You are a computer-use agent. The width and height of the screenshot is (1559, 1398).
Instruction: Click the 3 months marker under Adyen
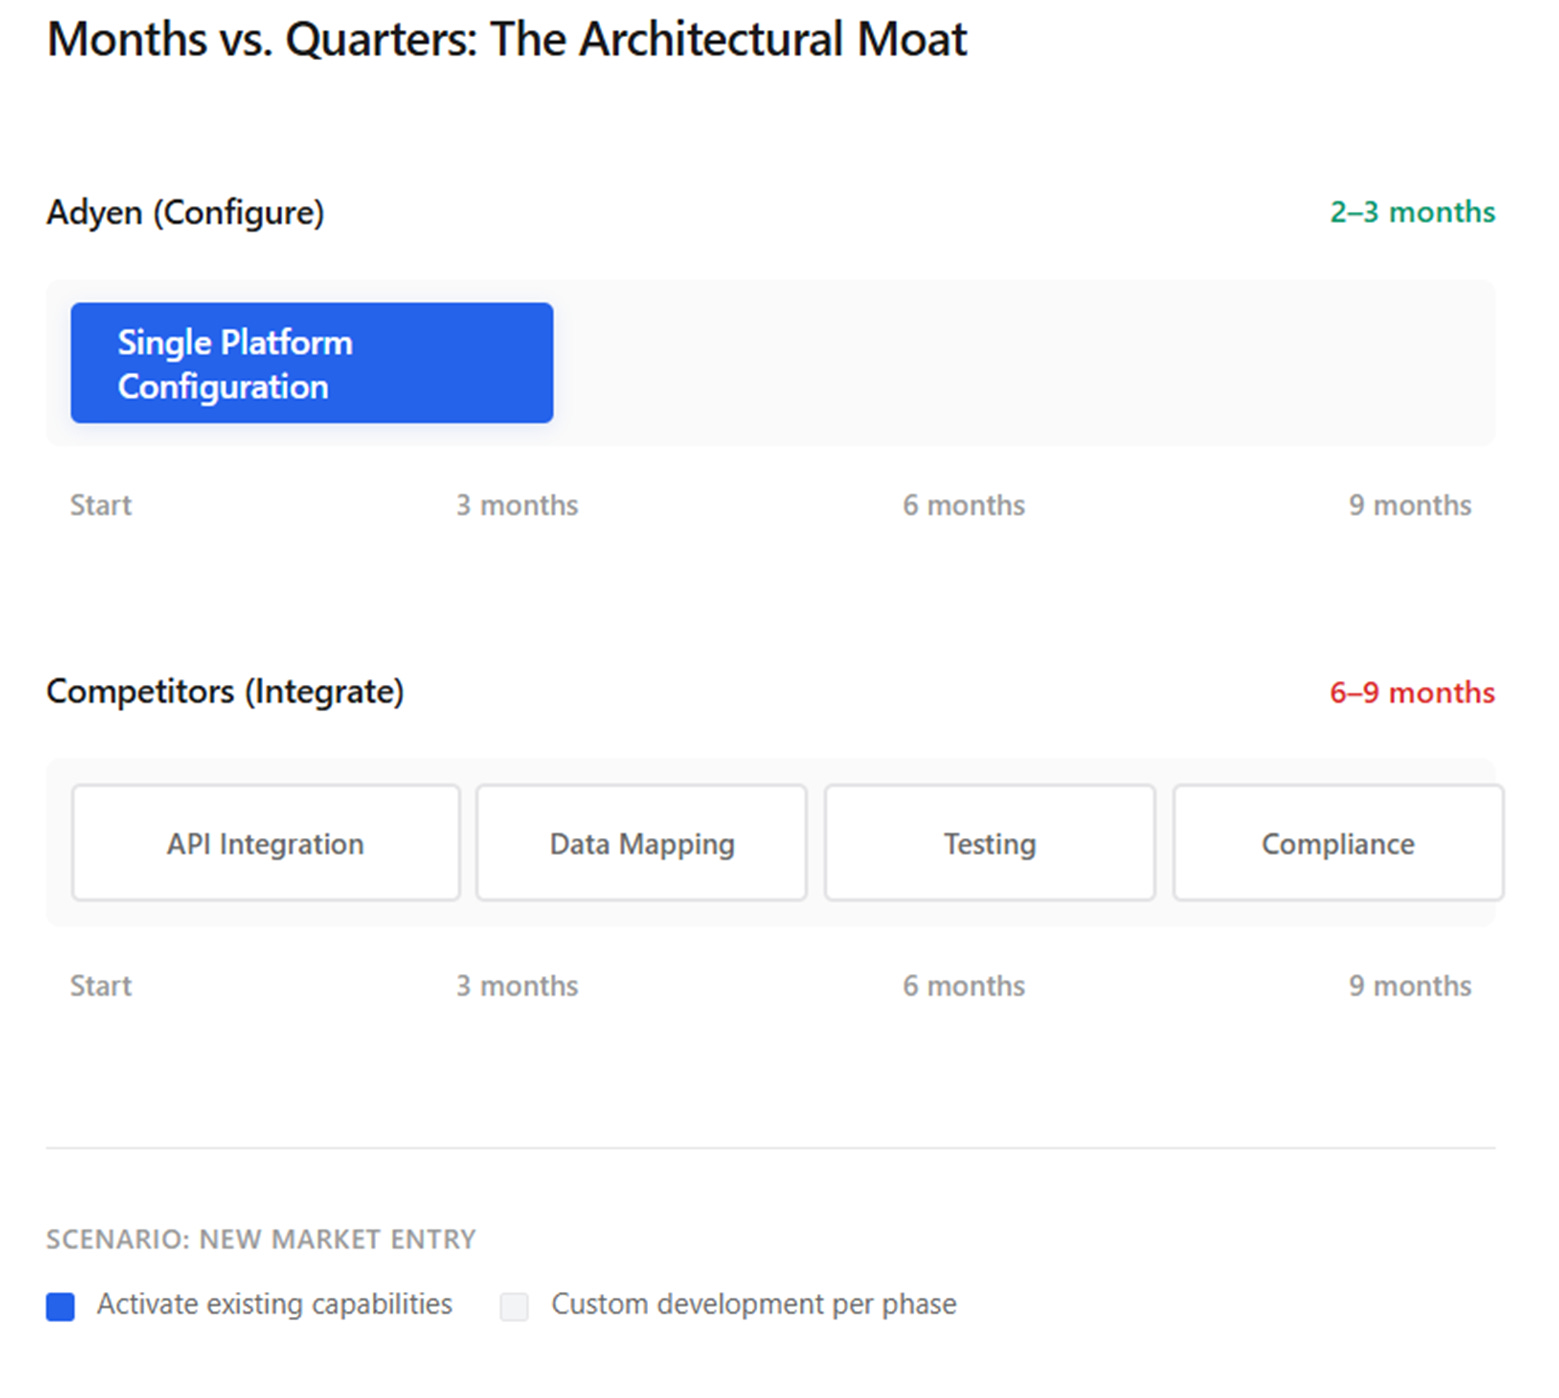[517, 505]
